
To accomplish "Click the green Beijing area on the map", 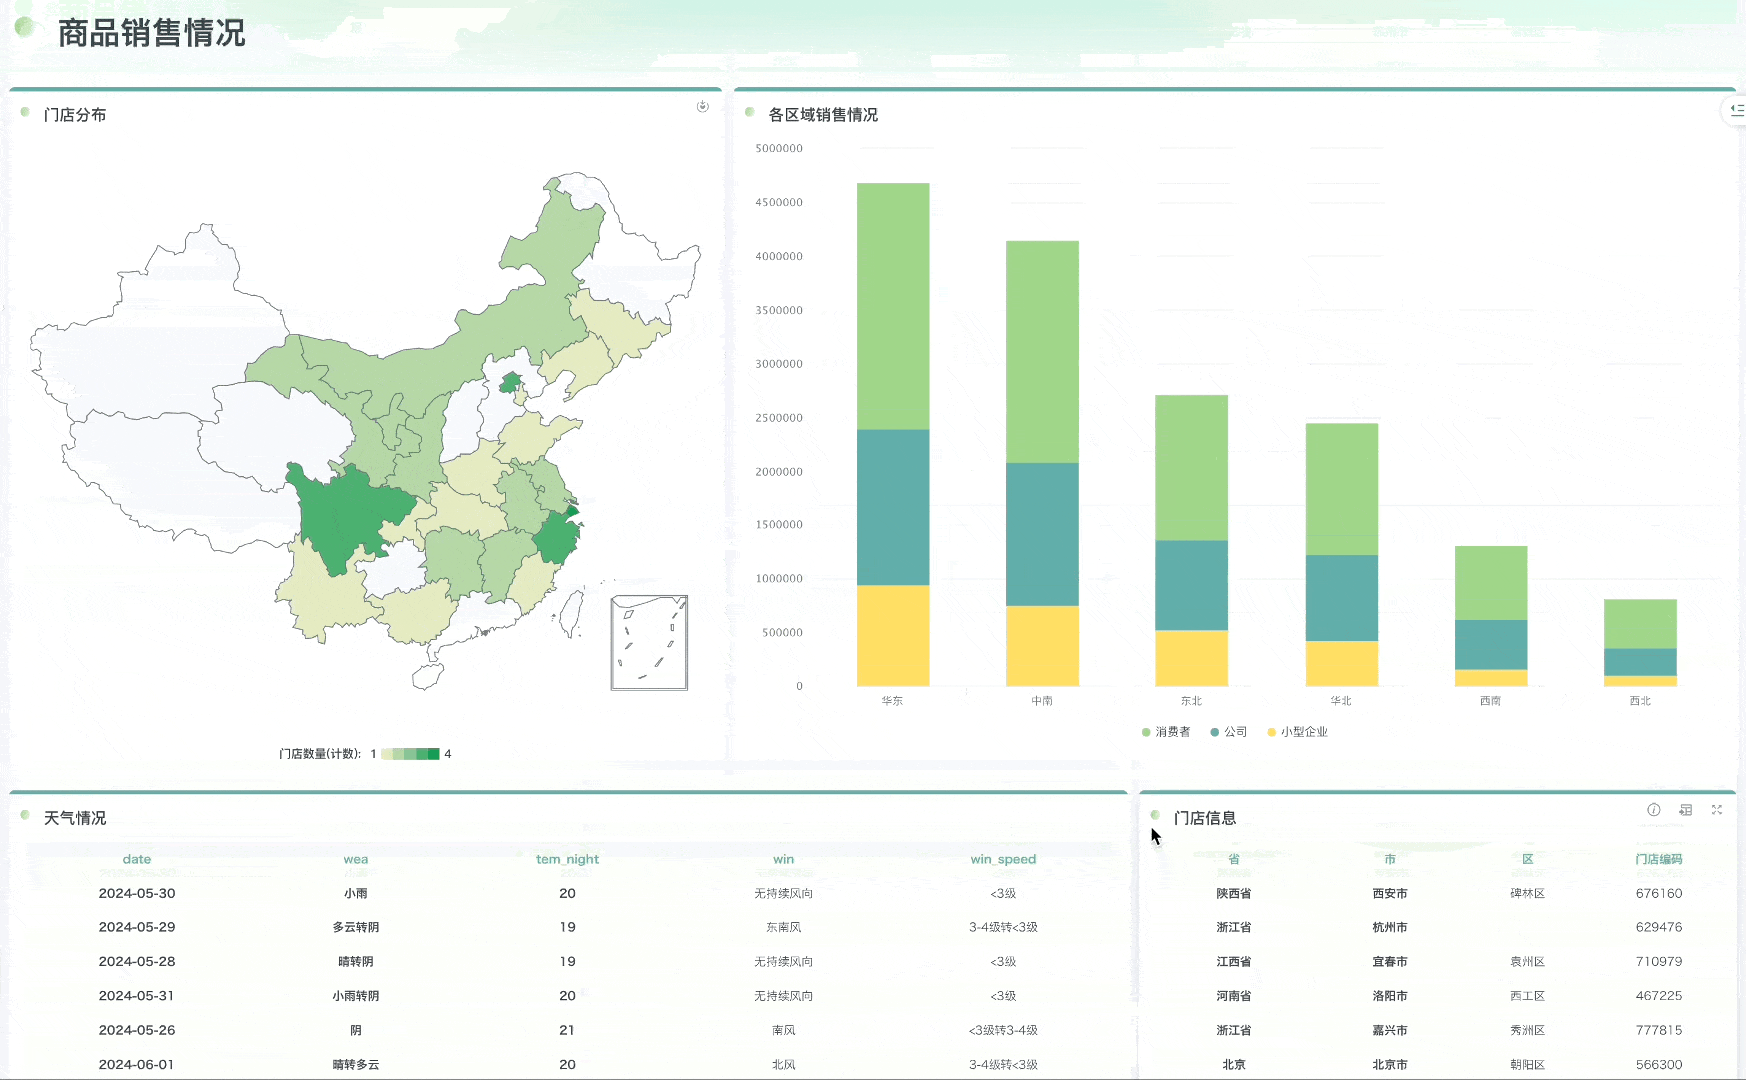I will [511, 382].
